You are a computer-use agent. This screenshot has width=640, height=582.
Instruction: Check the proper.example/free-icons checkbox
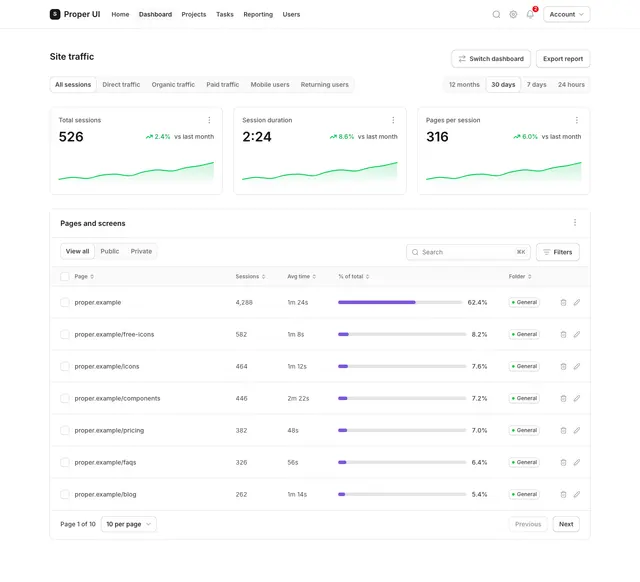point(64,334)
